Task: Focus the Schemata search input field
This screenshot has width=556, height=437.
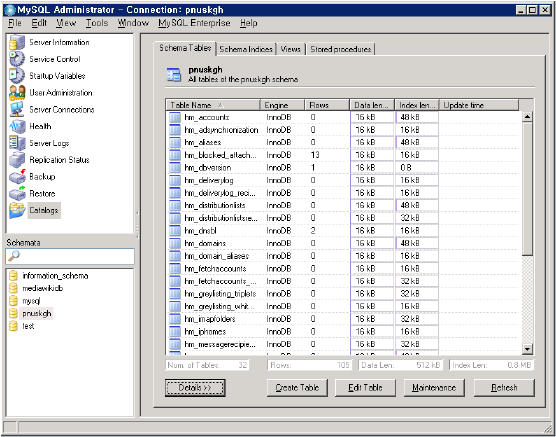Action: click(x=70, y=256)
